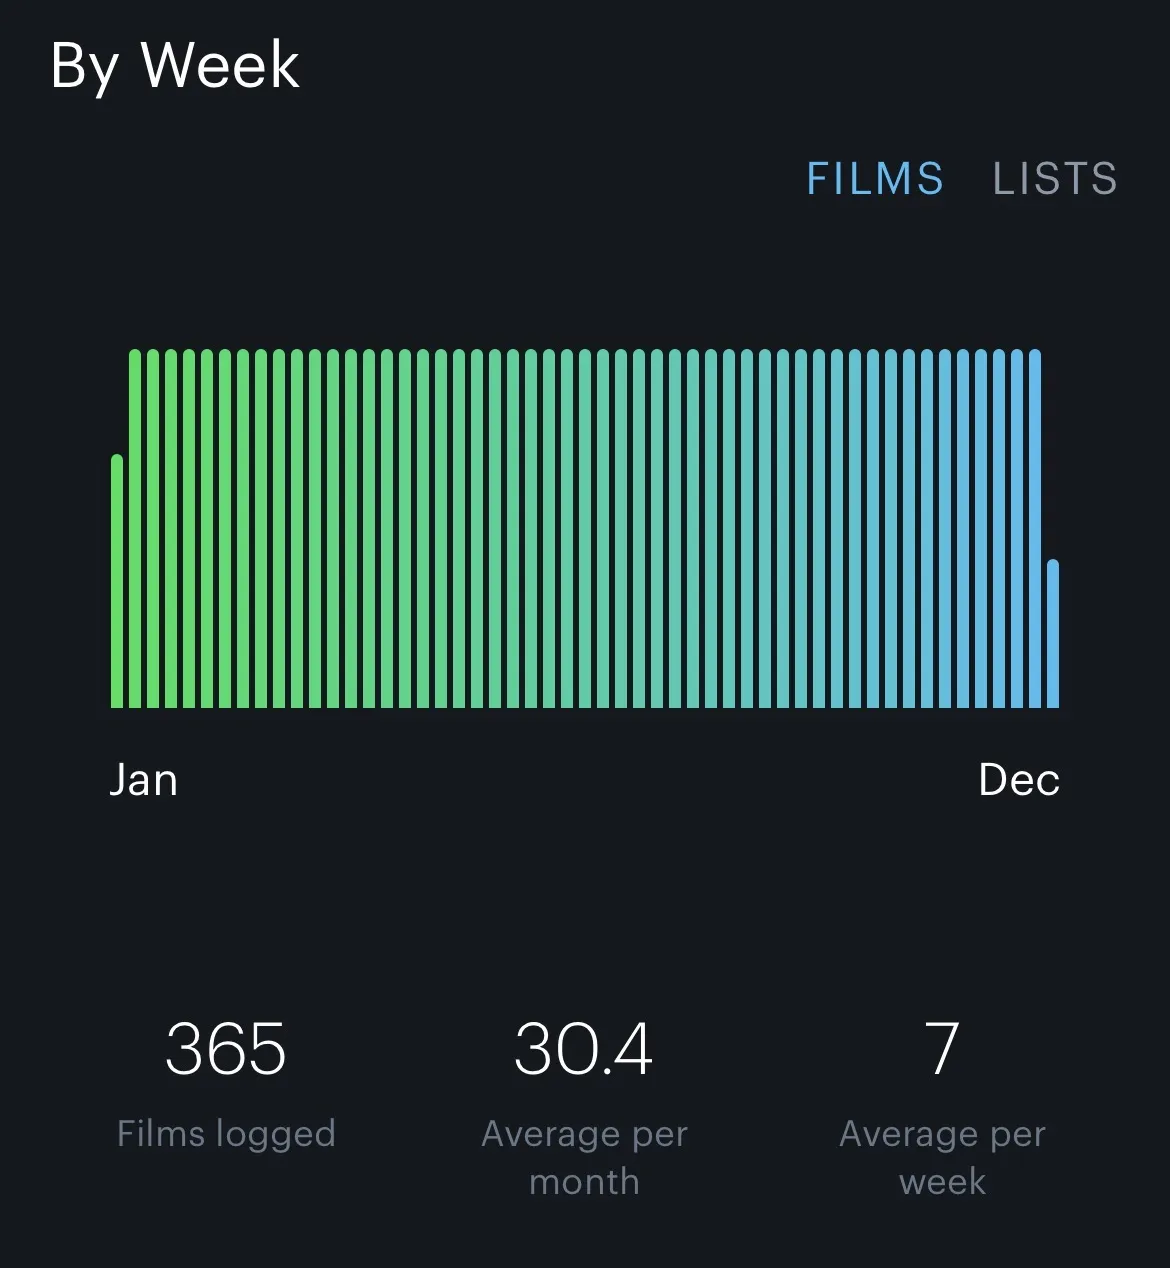Image resolution: width=1170 pixels, height=1268 pixels.
Task: Select the third bar from the left
Action: pyautogui.click(x=153, y=529)
